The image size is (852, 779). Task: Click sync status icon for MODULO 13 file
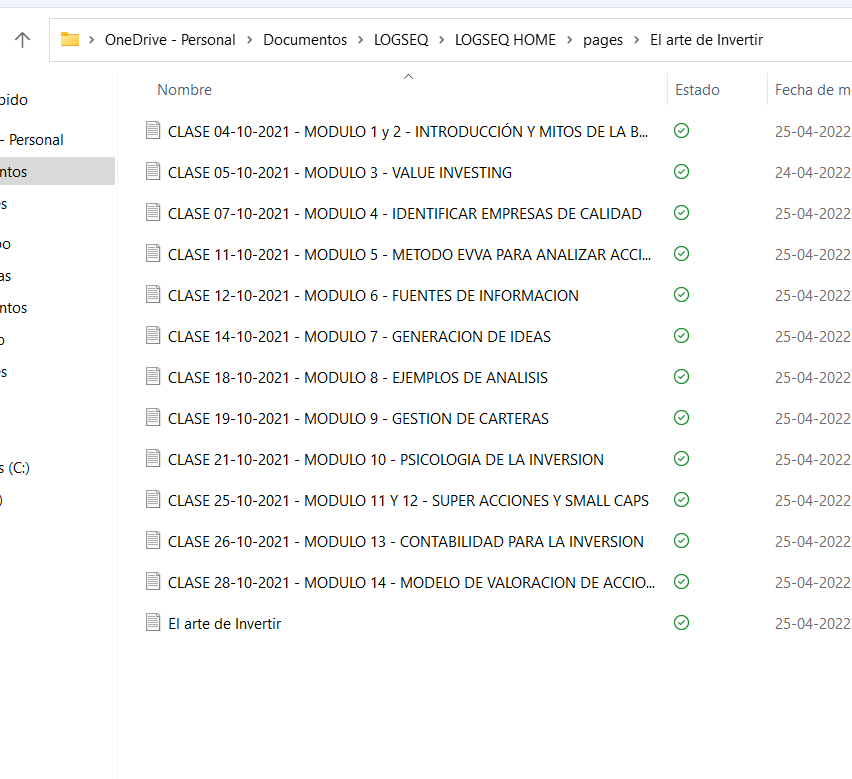click(x=681, y=541)
